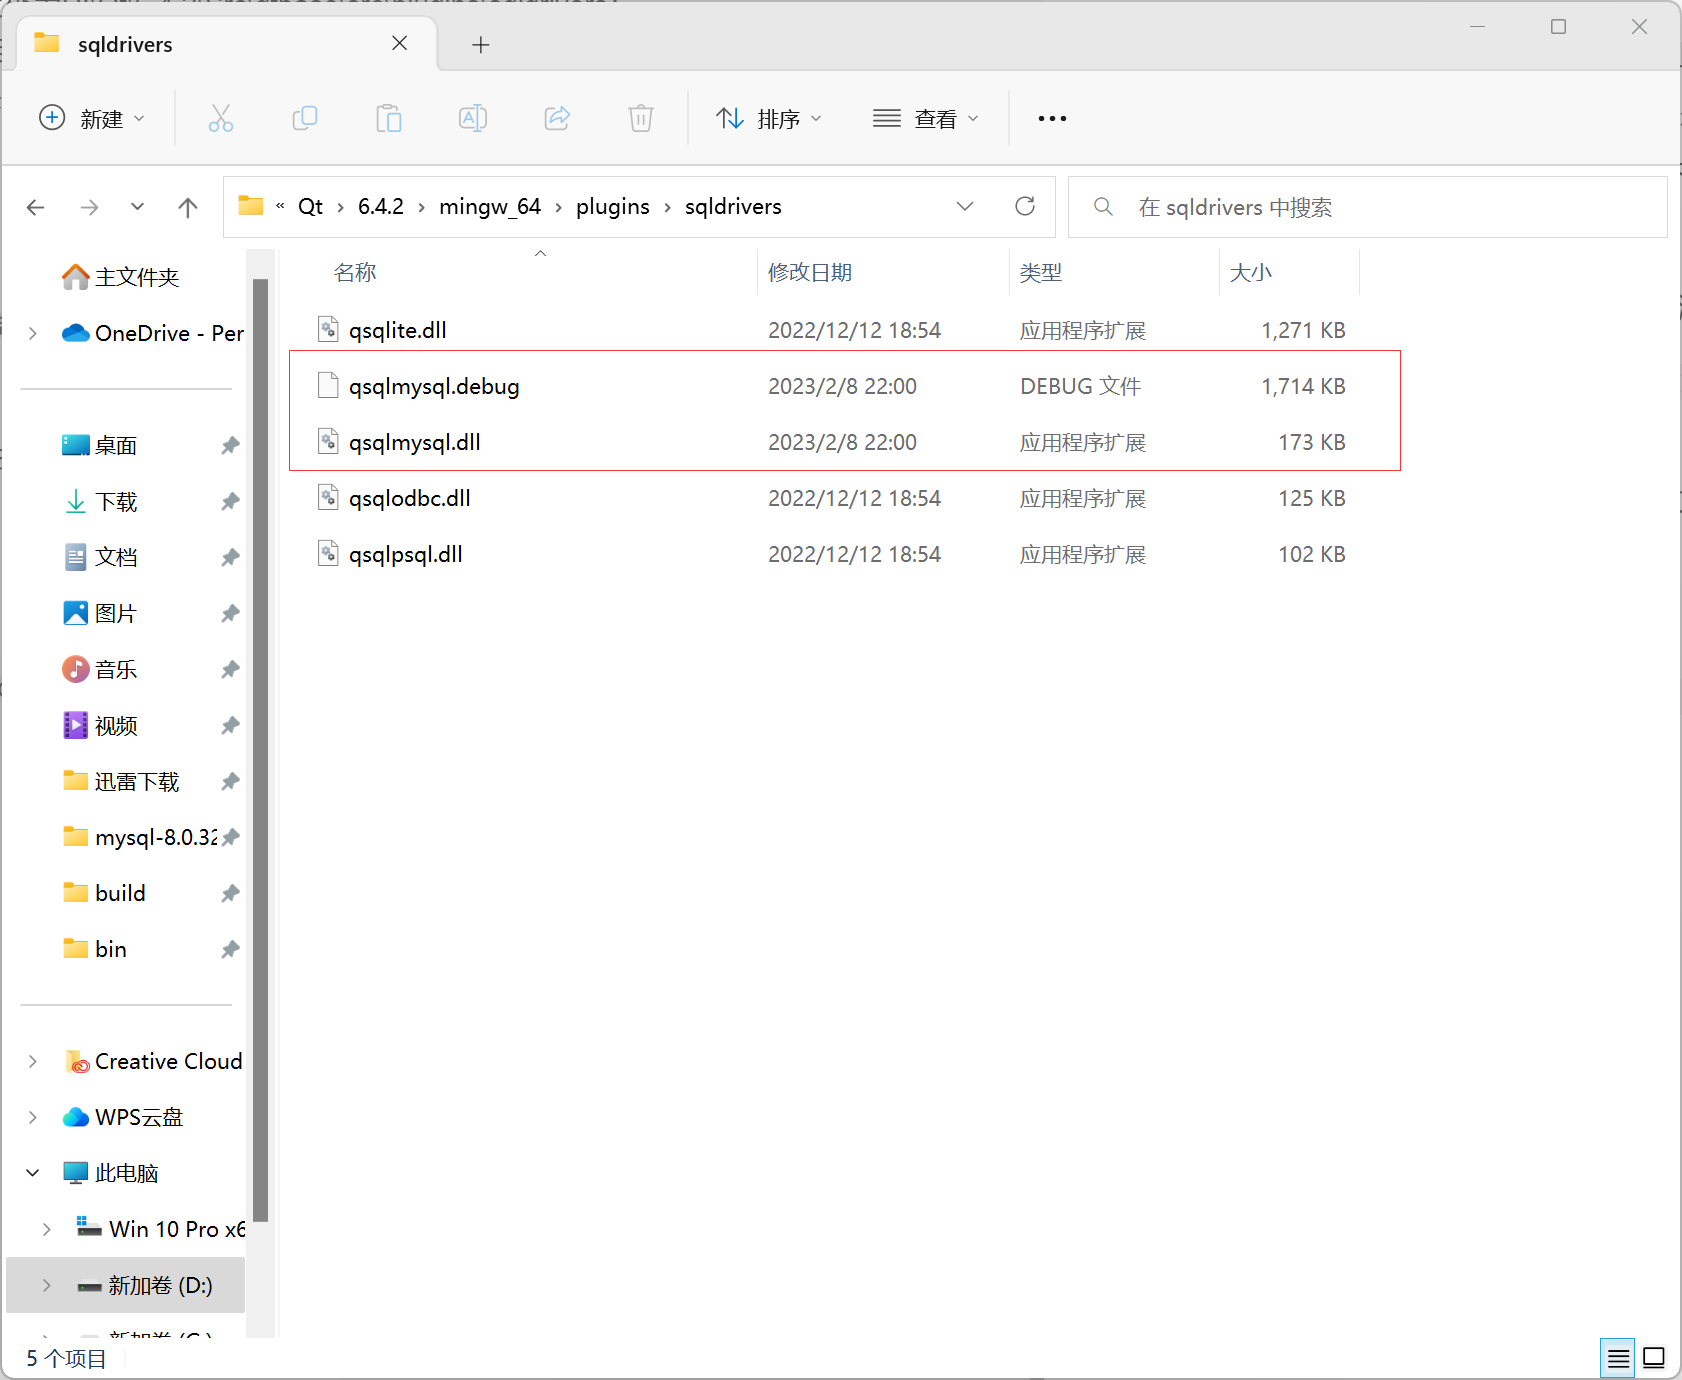Click 6.4.2 in the breadcrumb path
The height and width of the screenshot is (1380, 1682).
tap(381, 207)
